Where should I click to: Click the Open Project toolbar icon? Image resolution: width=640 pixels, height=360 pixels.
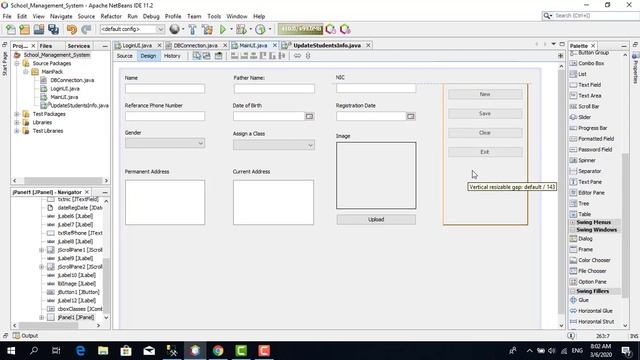tap(39, 29)
